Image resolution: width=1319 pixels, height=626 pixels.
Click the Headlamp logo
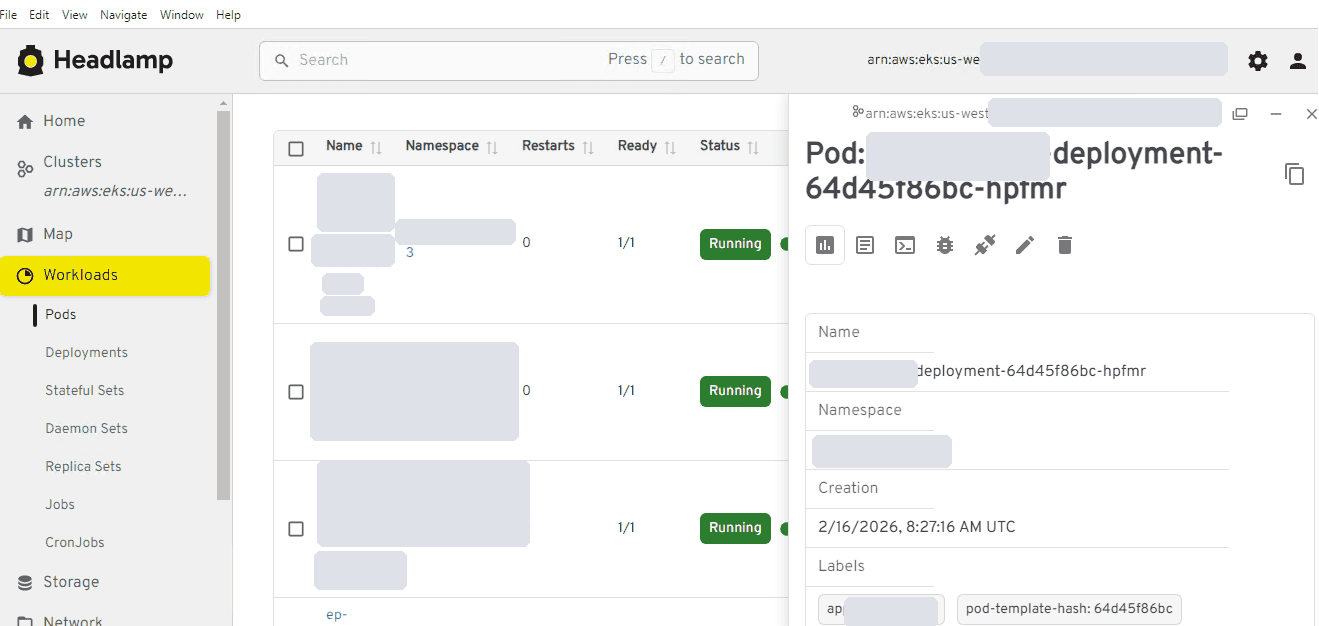[x=95, y=60]
